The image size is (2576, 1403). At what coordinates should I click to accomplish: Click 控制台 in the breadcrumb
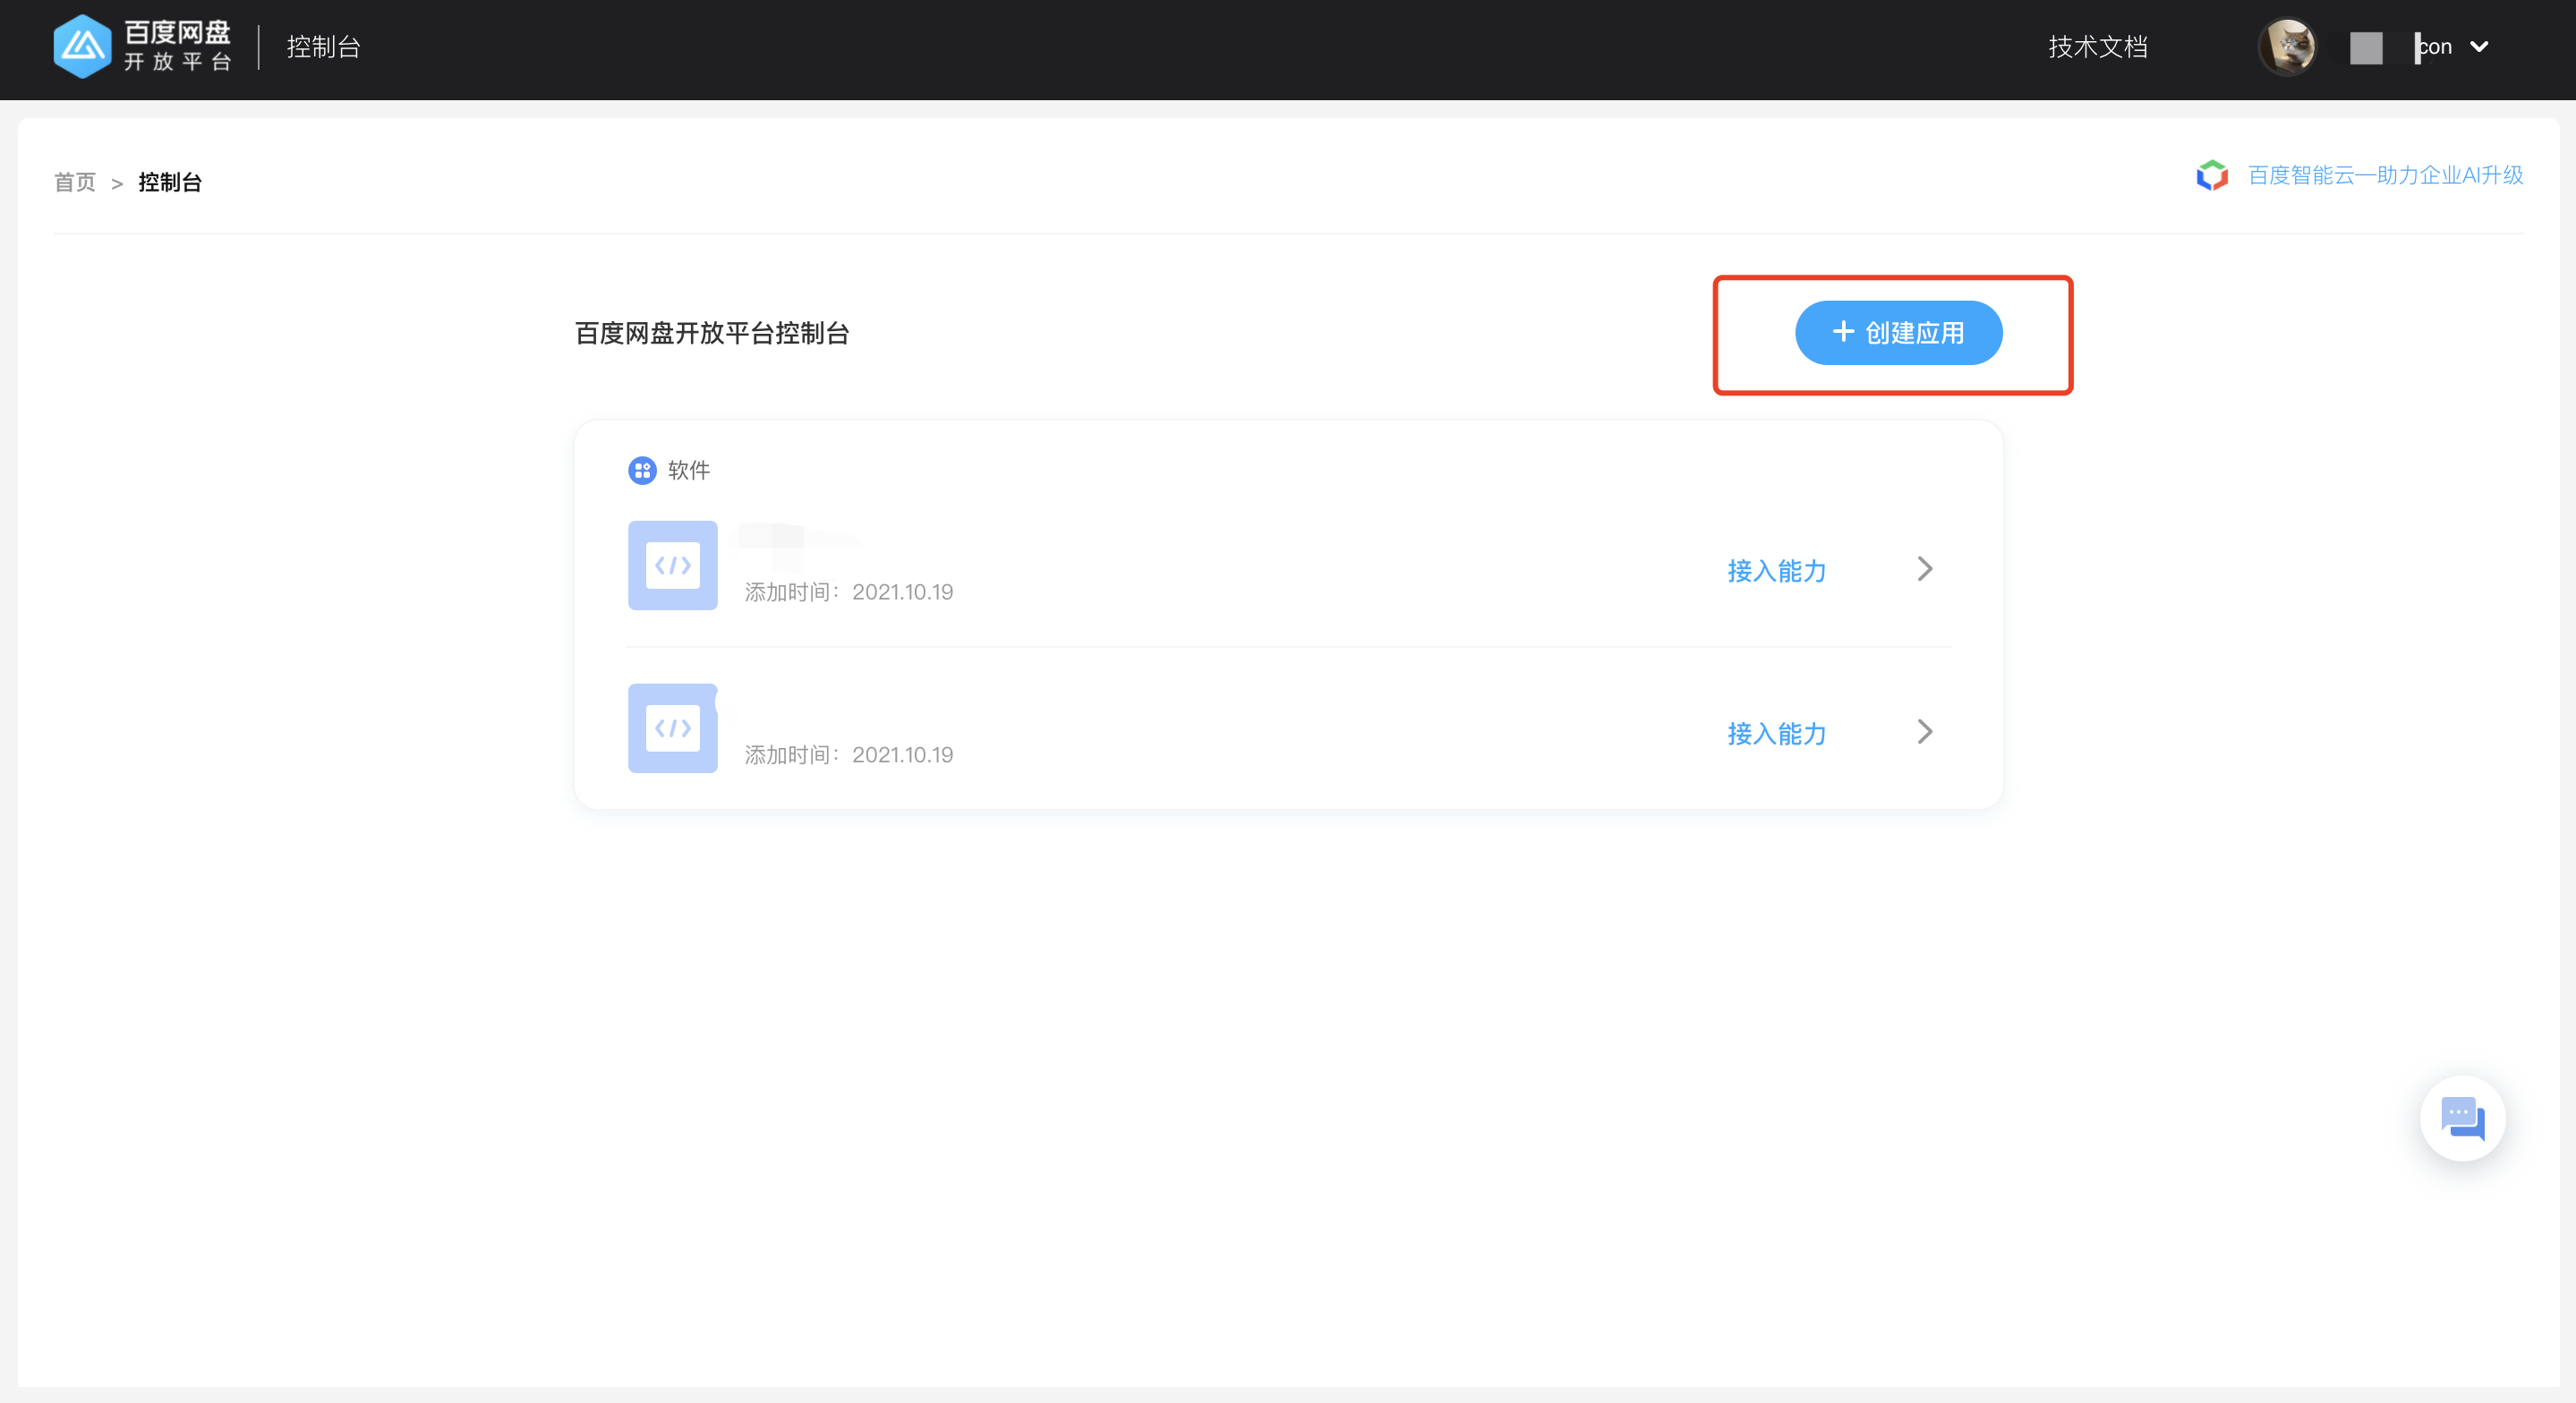[170, 182]
